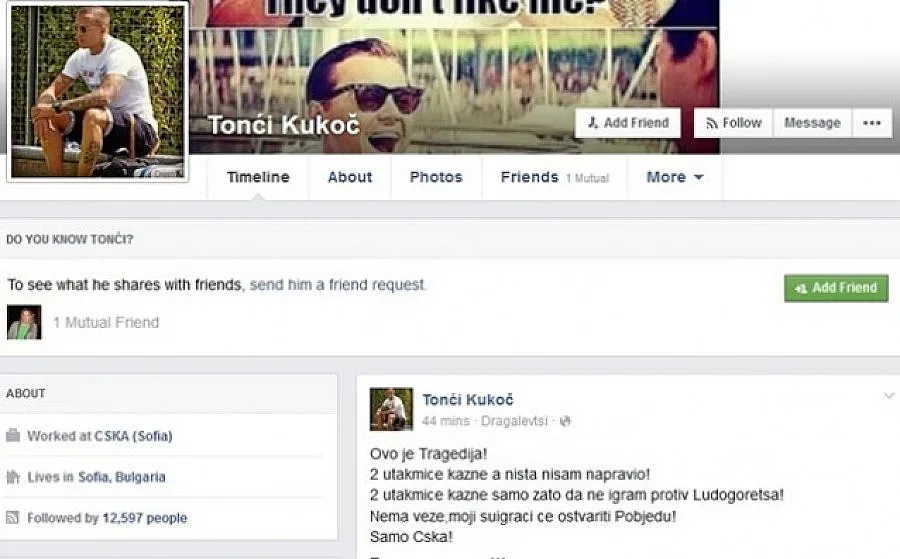Click the public globe icon on the post
This screenshot has width=900, height=559.
tap(565, 421)
